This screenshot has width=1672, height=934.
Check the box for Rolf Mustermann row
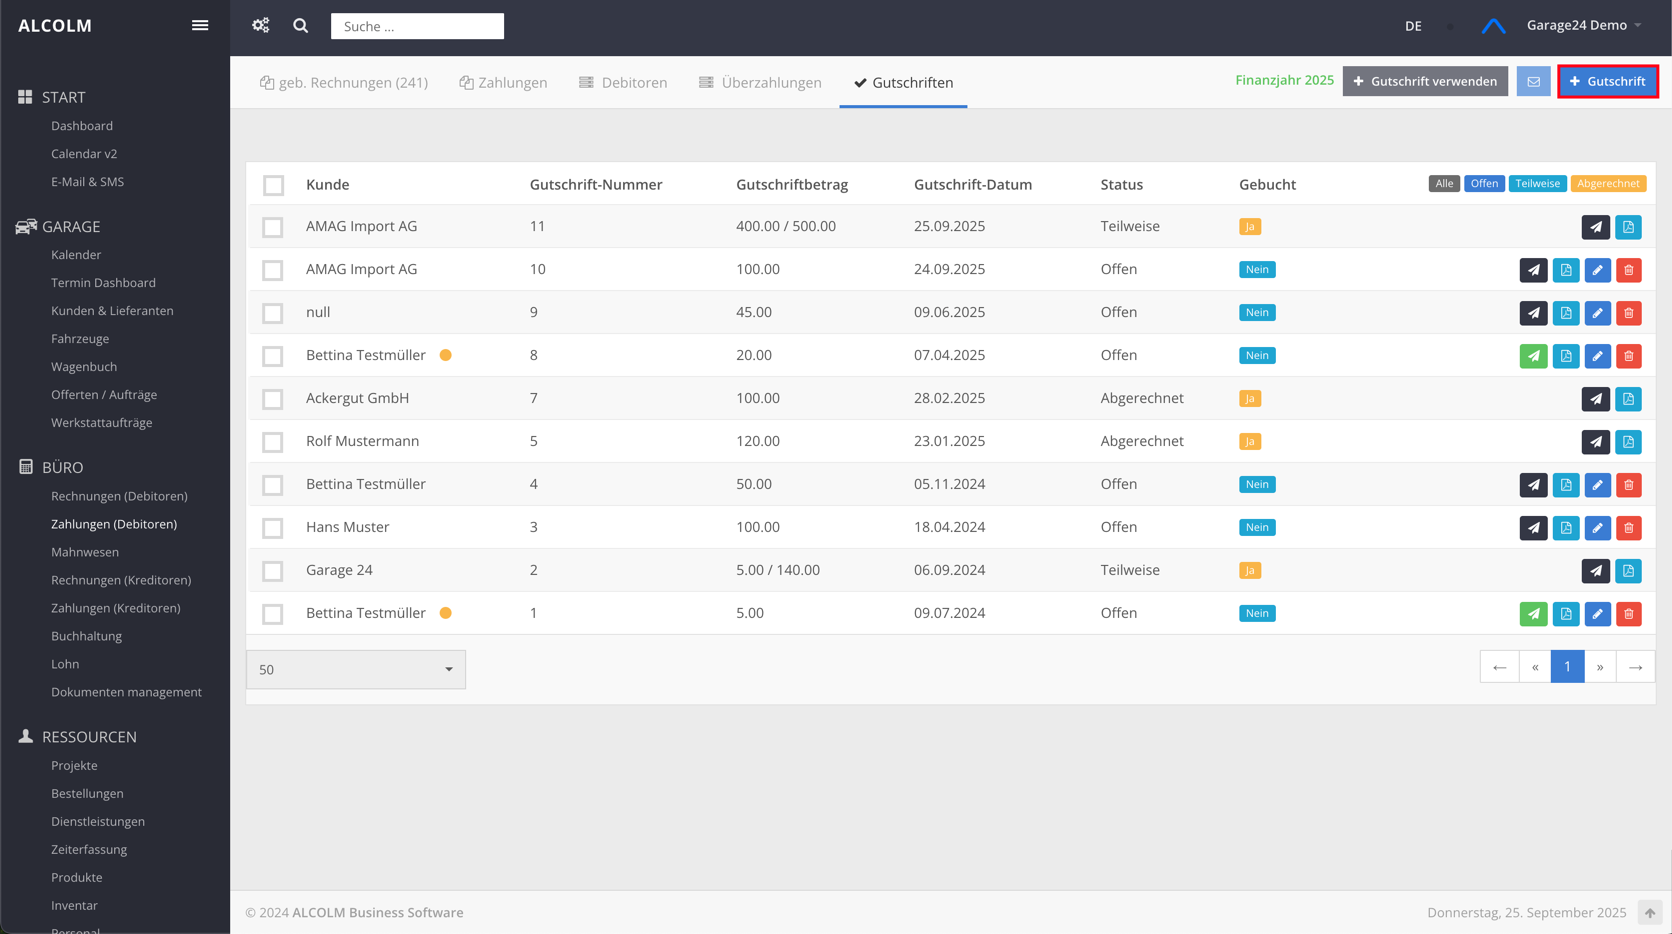click(273, 442)
